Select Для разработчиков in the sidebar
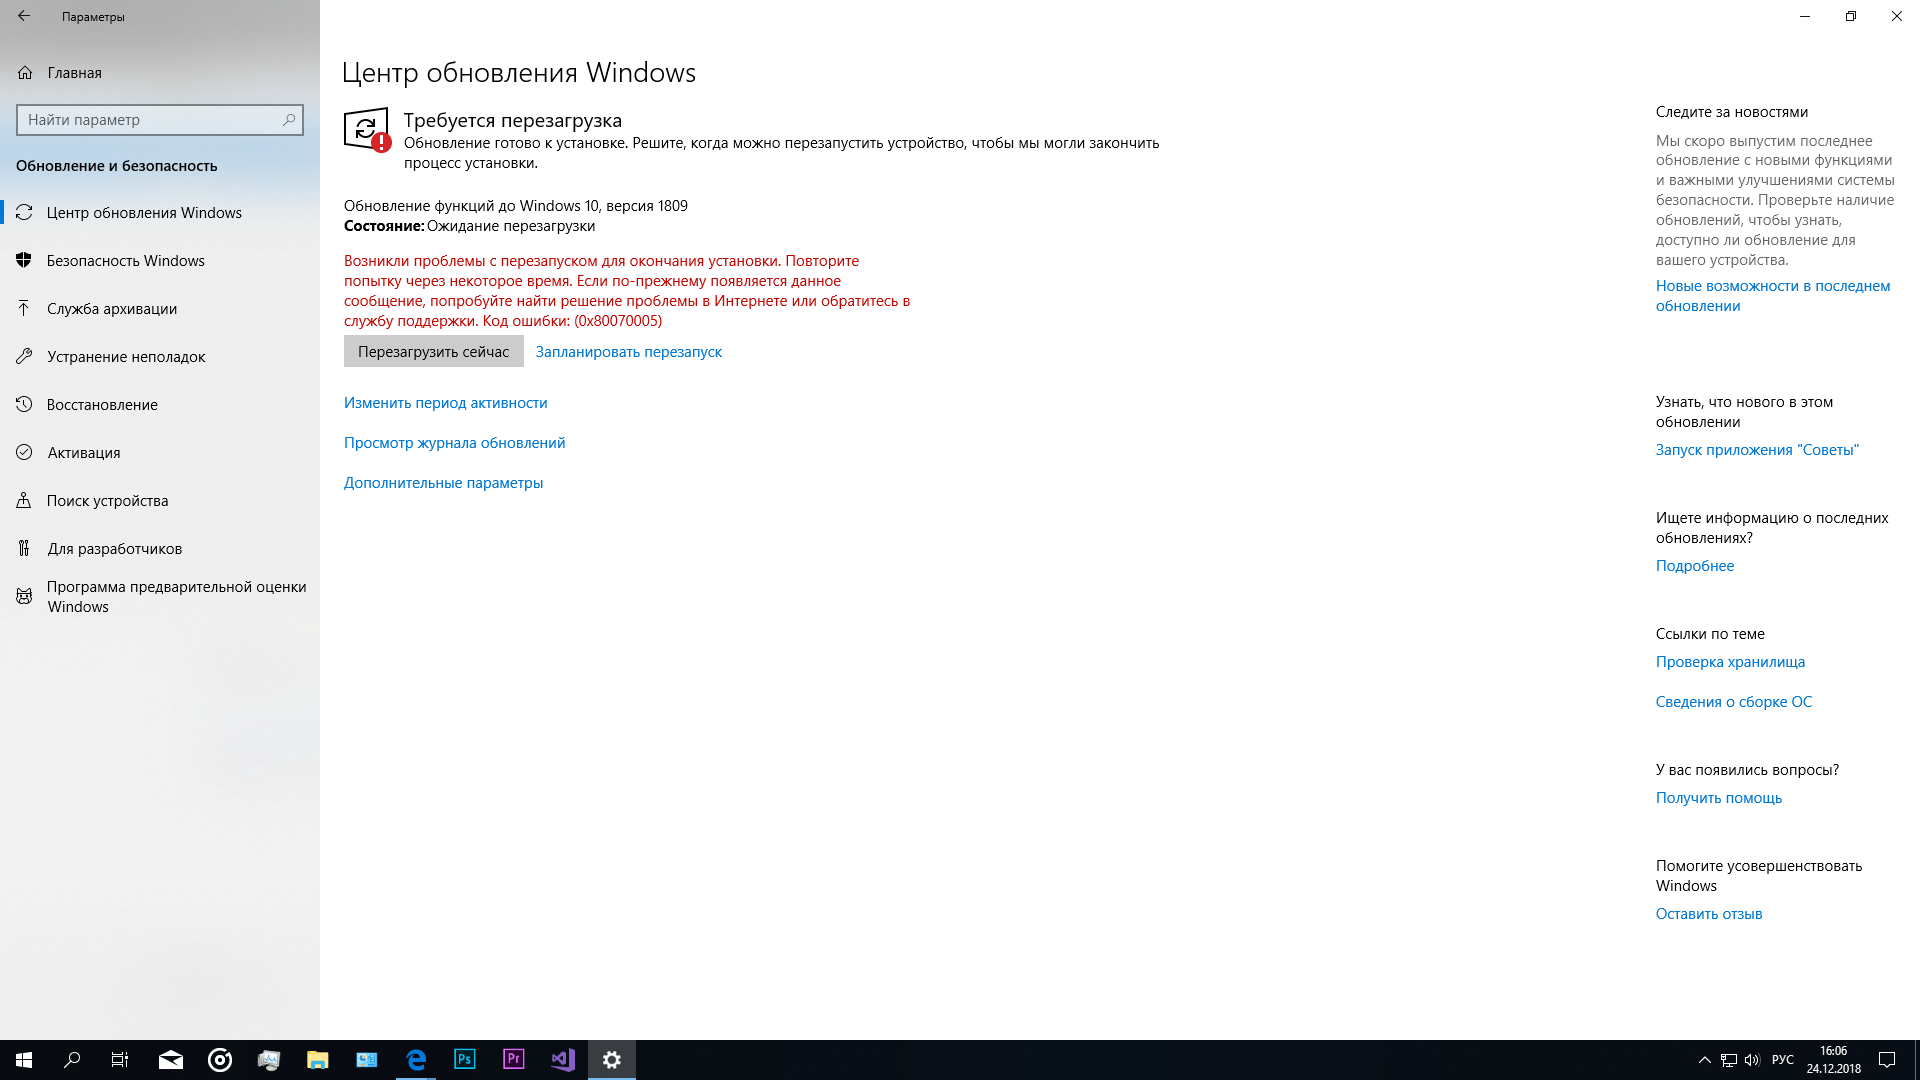1920x1081 pixels. 115,549
